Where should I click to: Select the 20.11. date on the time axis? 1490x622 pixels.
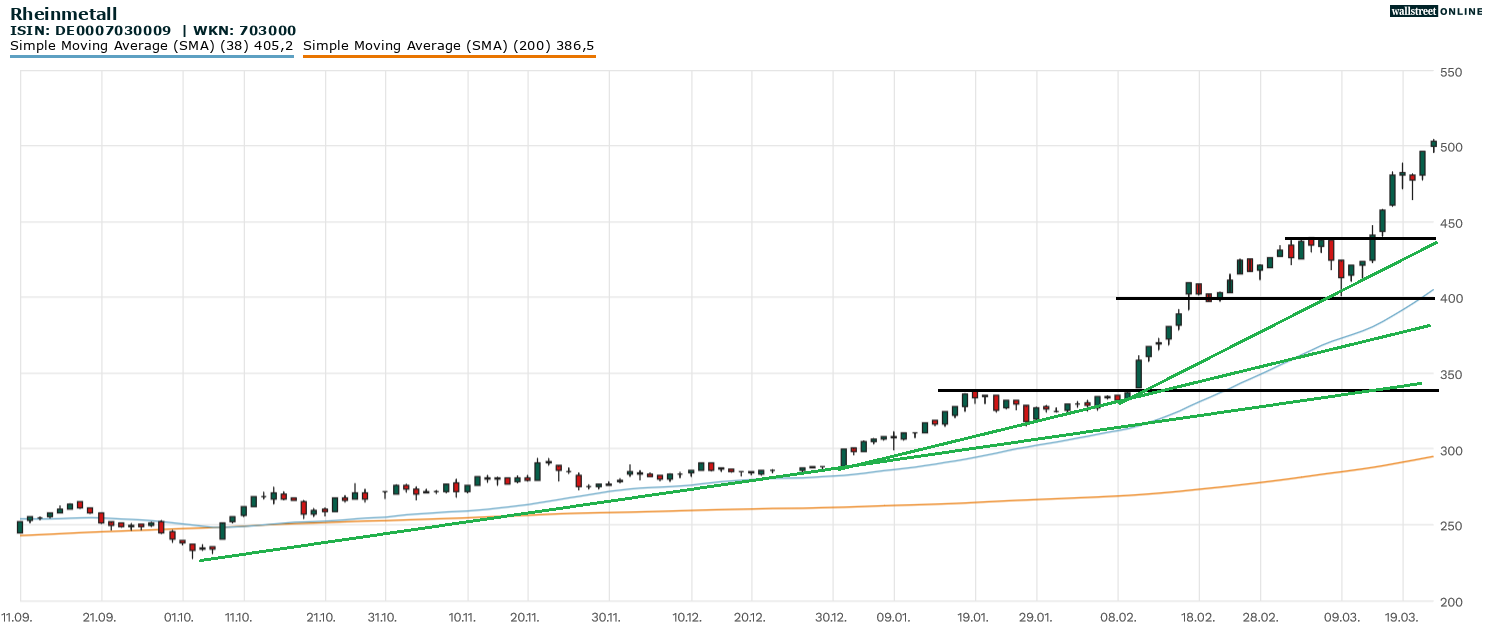point(526,617)
